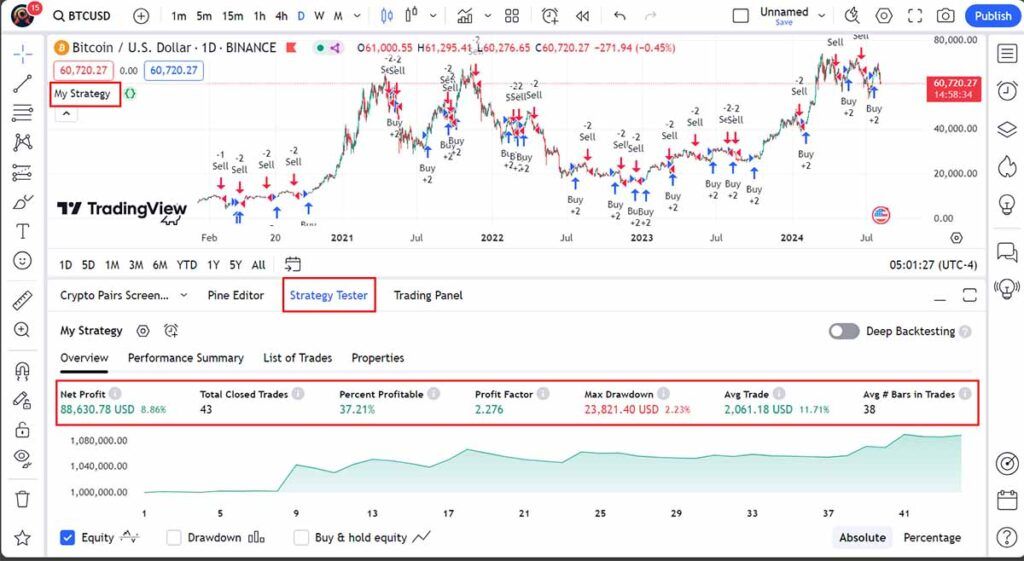Check the Buy & hold equity checkbox
The image size is (1024, 561).
[x=301, y=537]
